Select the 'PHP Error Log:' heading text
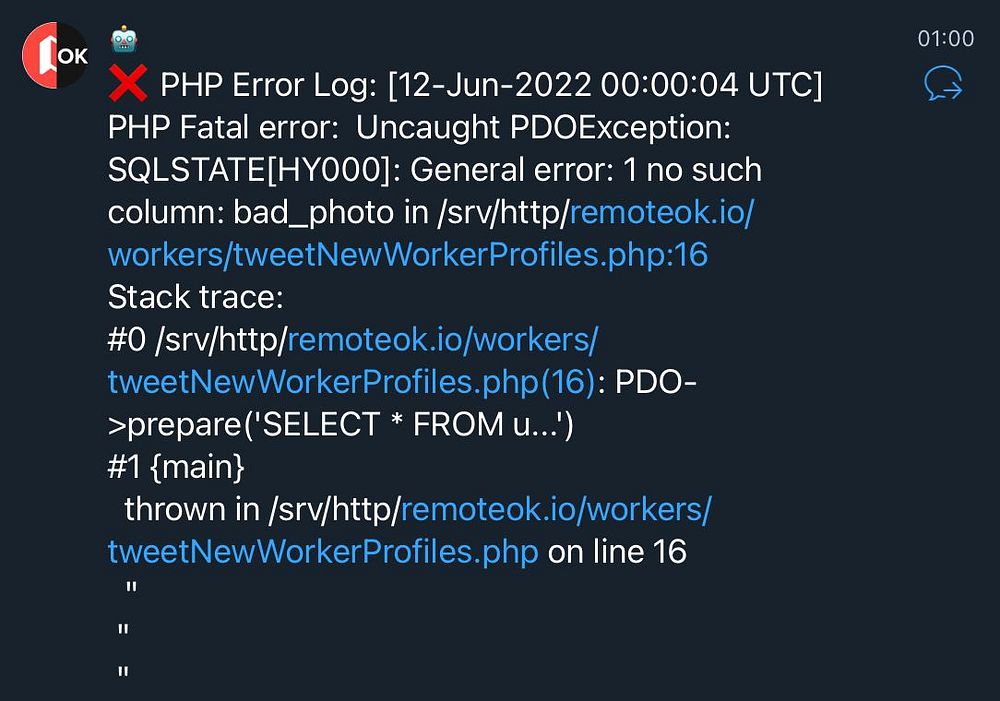 click(268, 85)
